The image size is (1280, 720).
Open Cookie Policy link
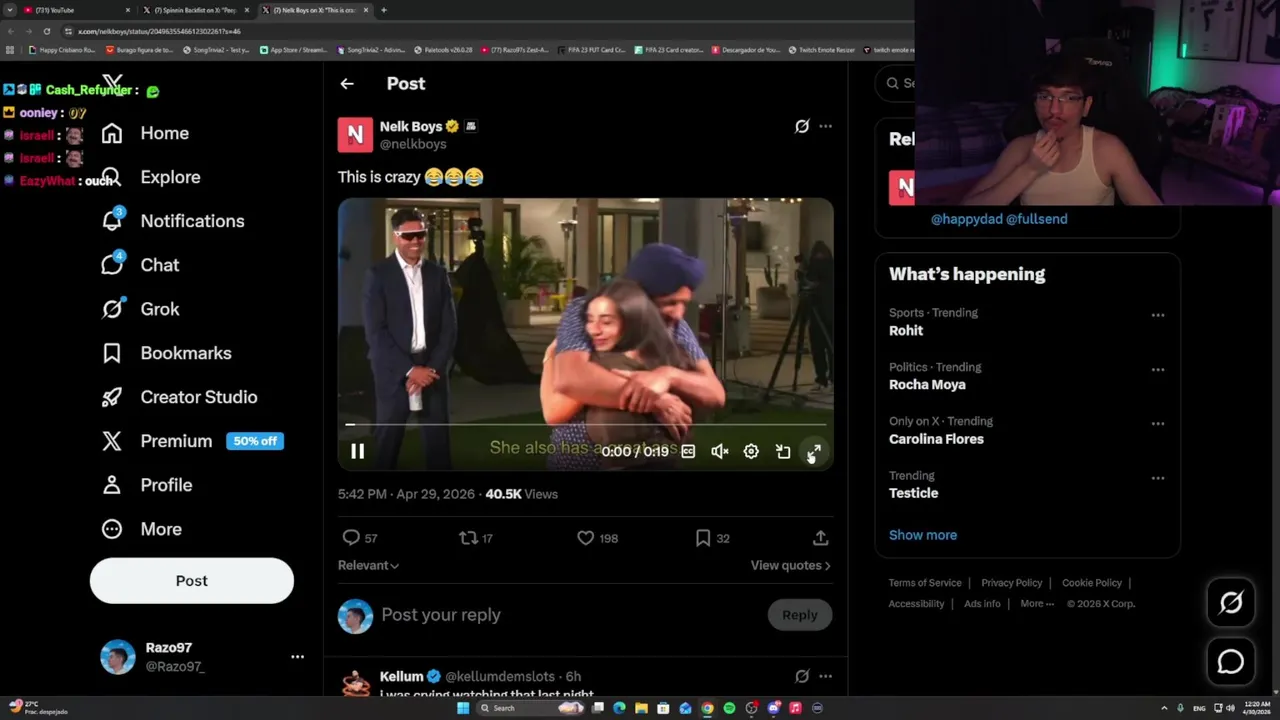[1092, 583]
